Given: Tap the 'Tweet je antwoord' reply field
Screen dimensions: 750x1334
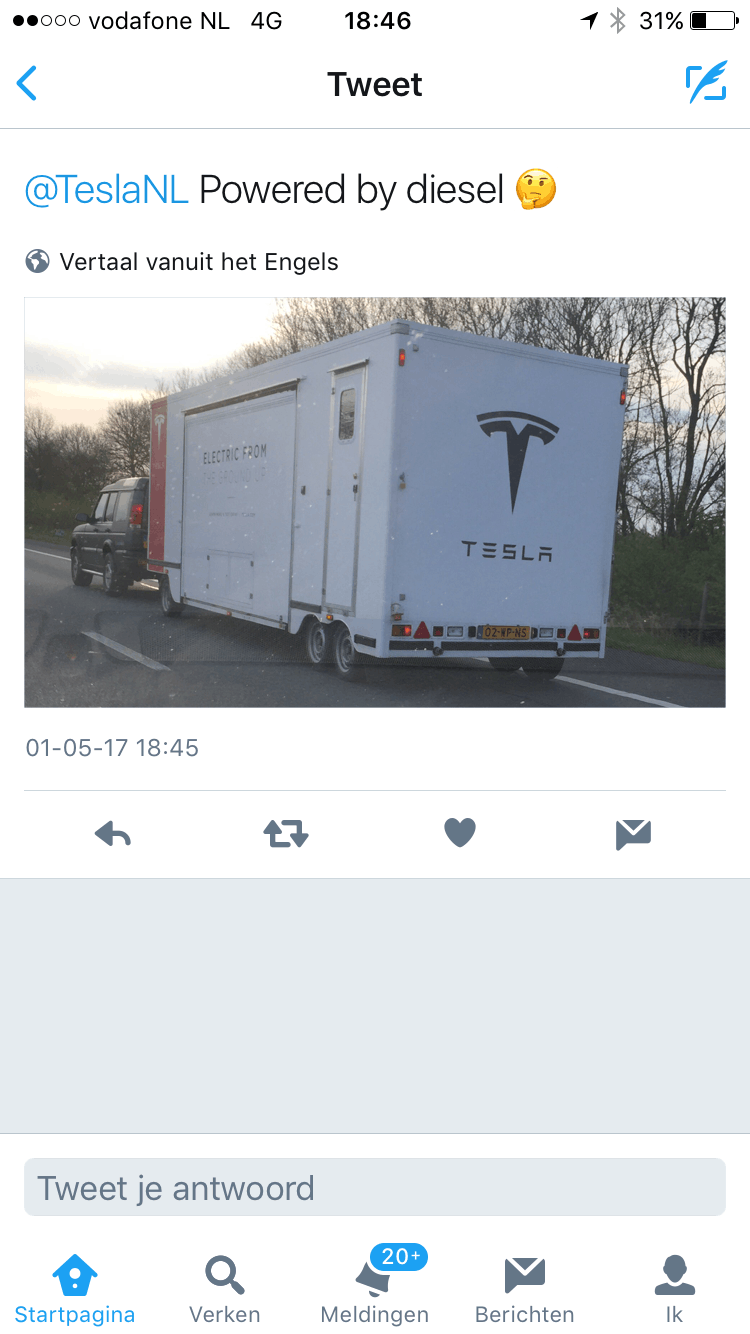Looking at the screenshot, I should 375,1187.
